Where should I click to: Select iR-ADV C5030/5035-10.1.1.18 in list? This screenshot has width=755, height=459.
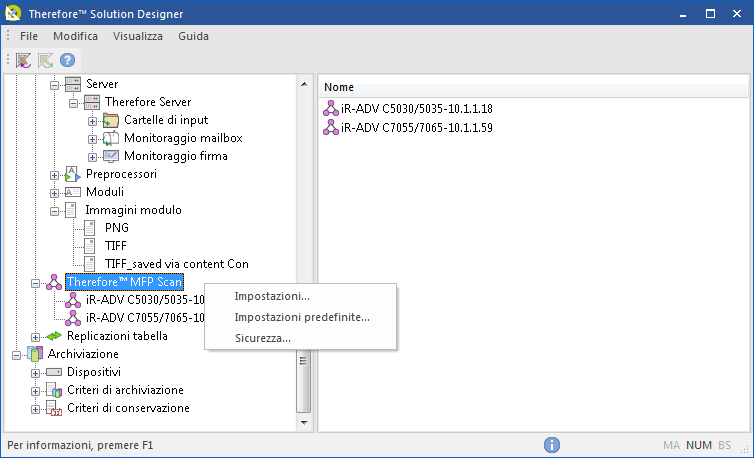pos(417,109)
